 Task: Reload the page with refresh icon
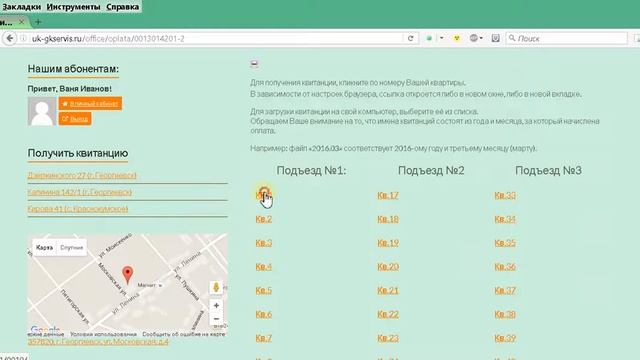point(411,38)
